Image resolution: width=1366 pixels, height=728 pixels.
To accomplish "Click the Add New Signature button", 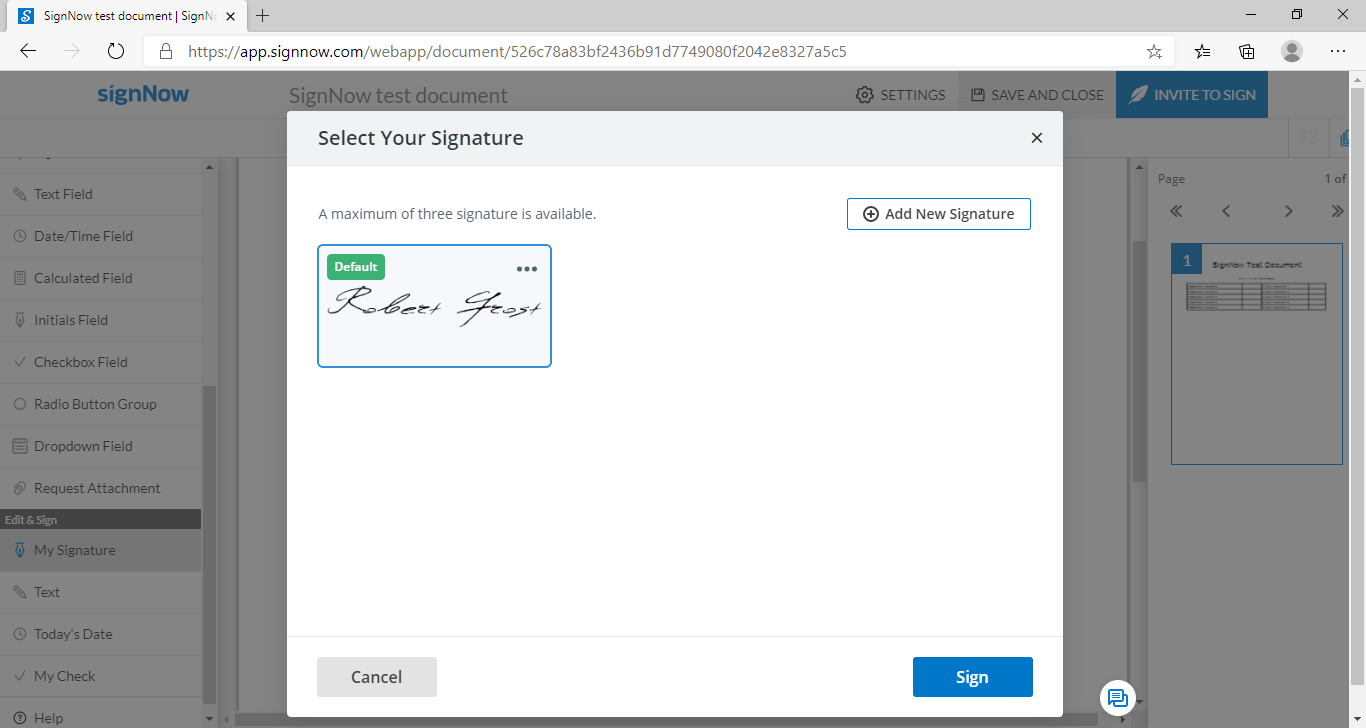I will (938, 213).
